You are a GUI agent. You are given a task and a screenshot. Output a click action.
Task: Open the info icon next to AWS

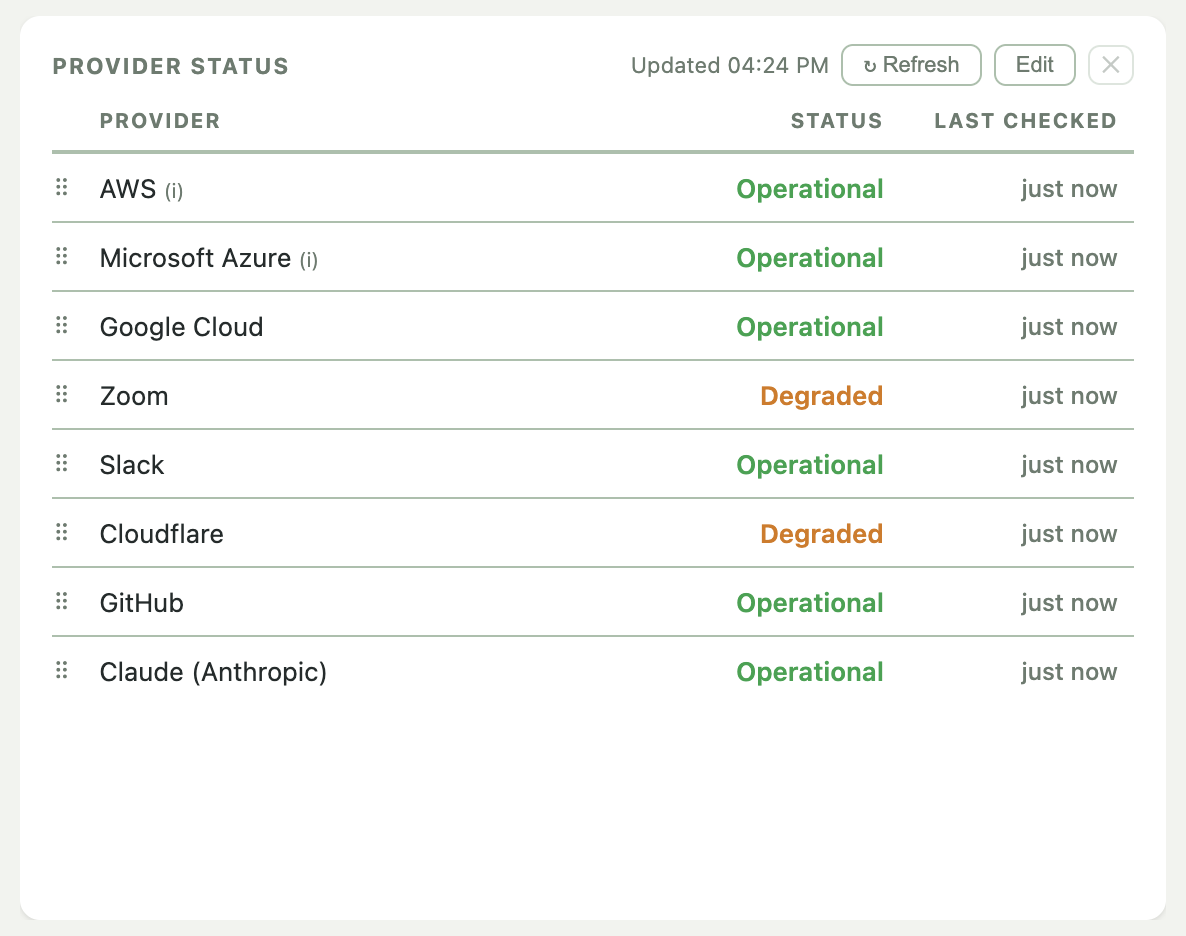(x=174, y=191)
